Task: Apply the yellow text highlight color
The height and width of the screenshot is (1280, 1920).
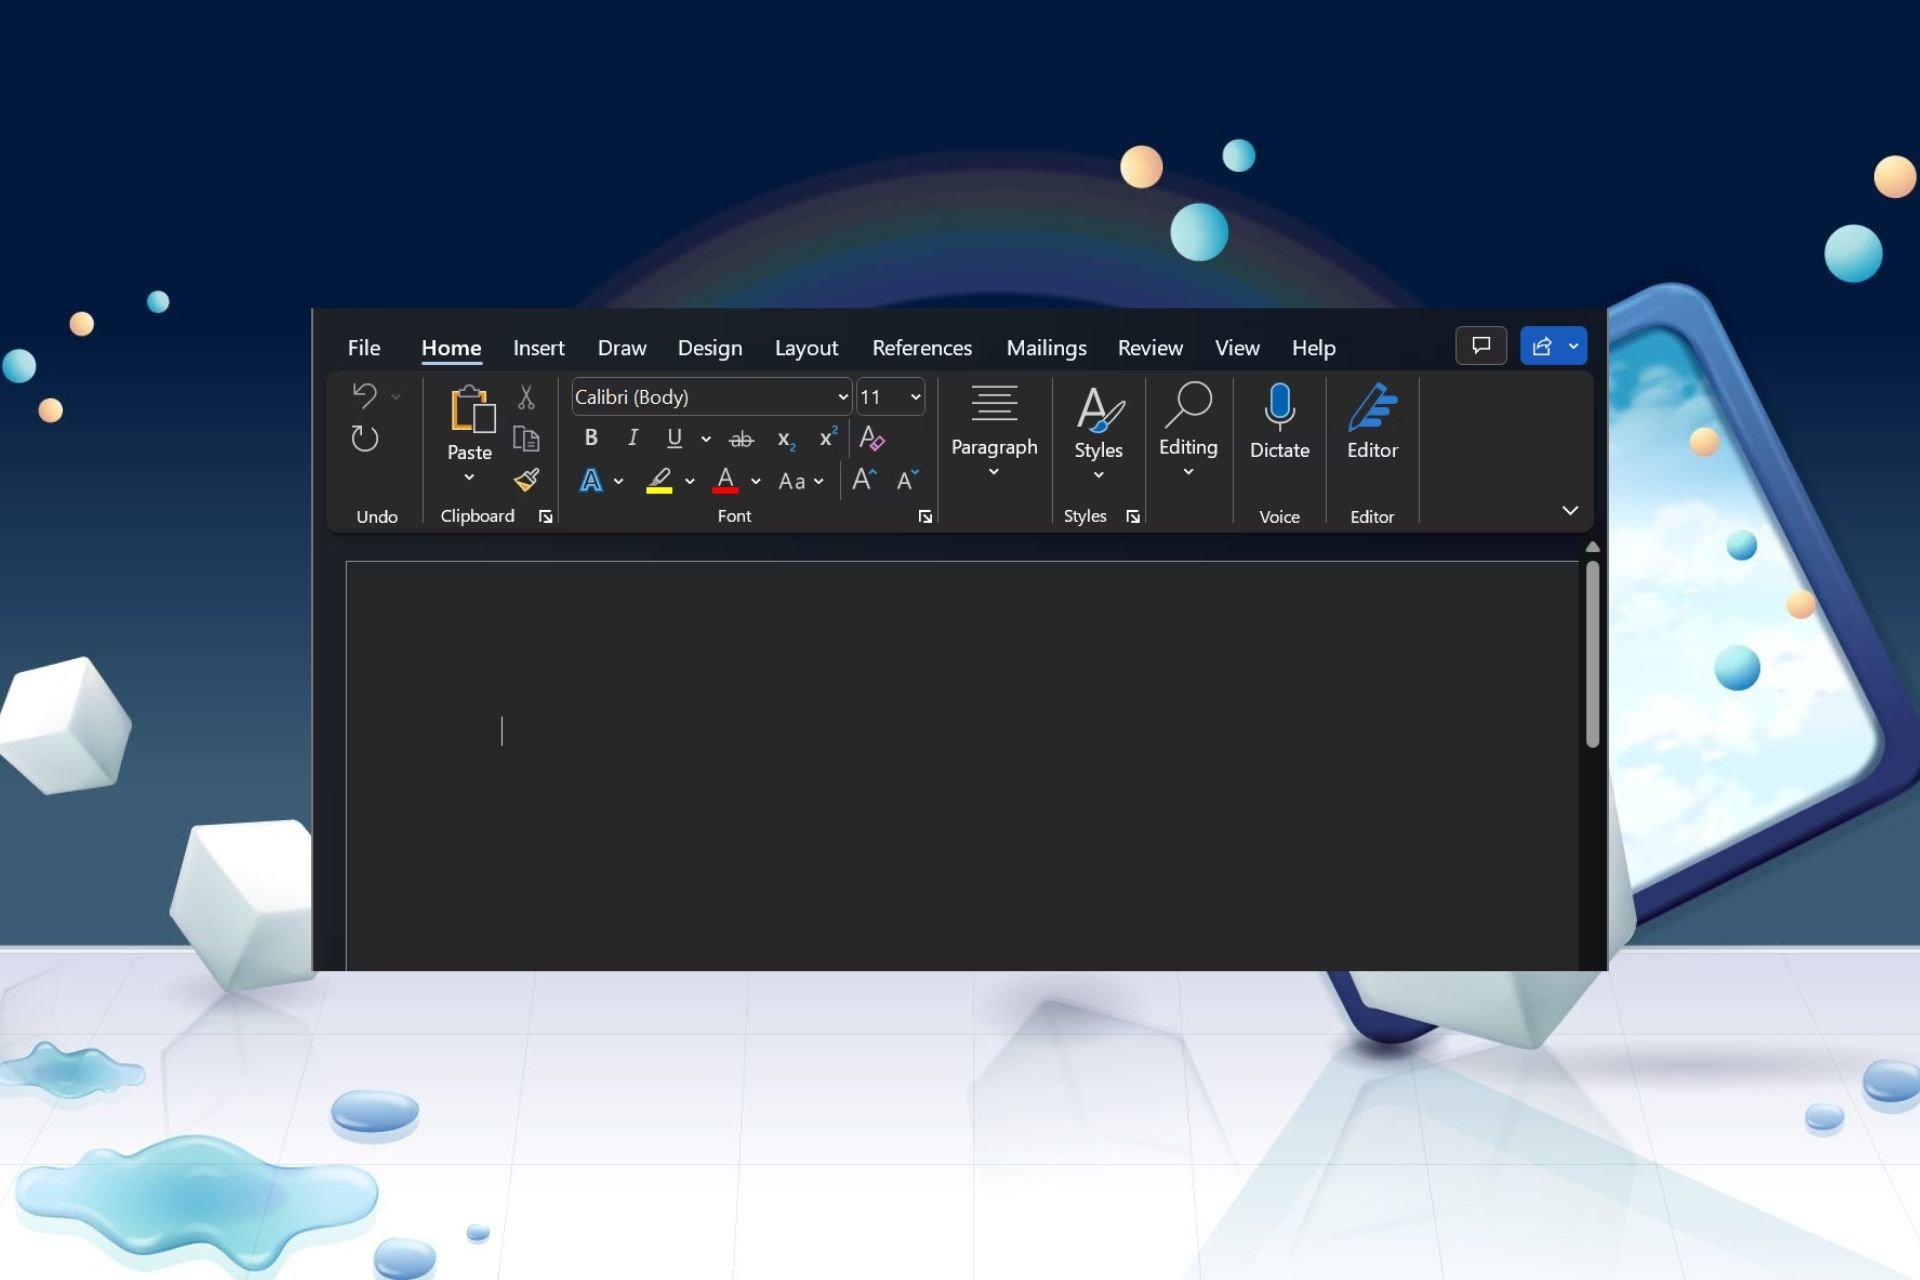Action: coord(659,481)
